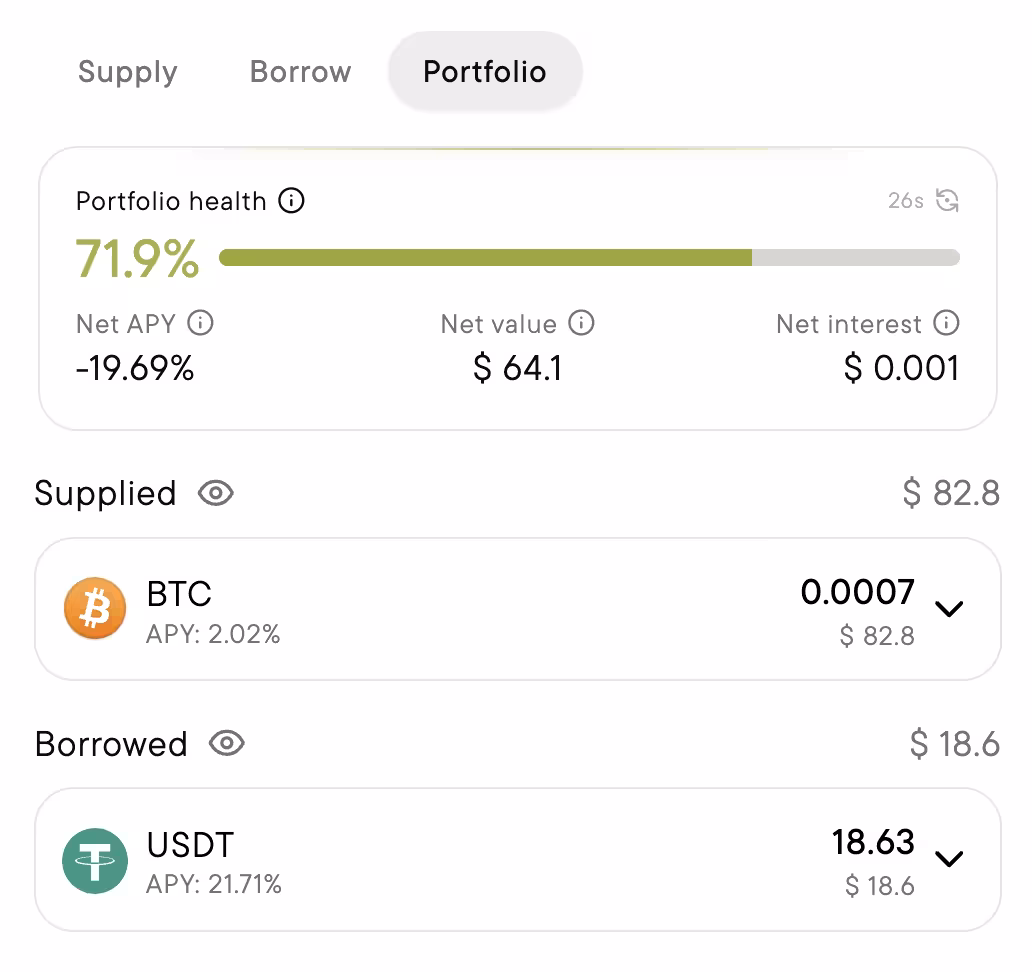Expand the USDT borrowed row chevron

tap(948, 858)
